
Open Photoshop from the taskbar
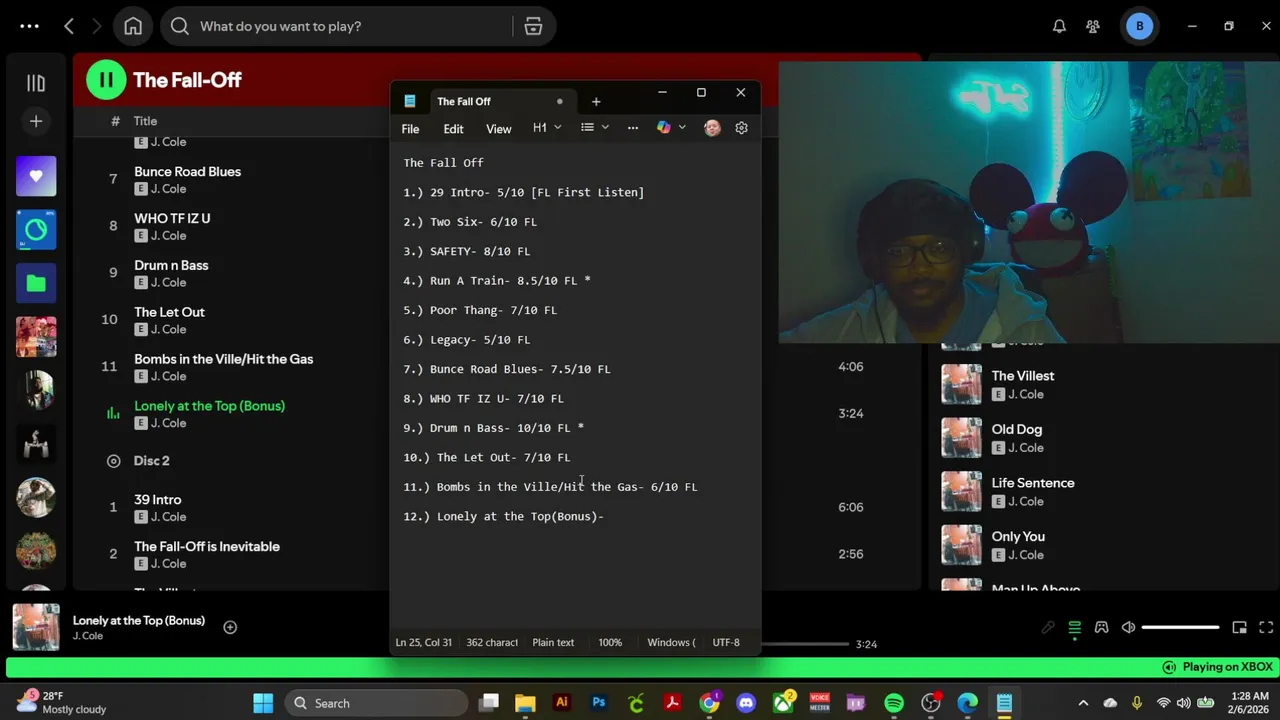(x=599, y=703)
